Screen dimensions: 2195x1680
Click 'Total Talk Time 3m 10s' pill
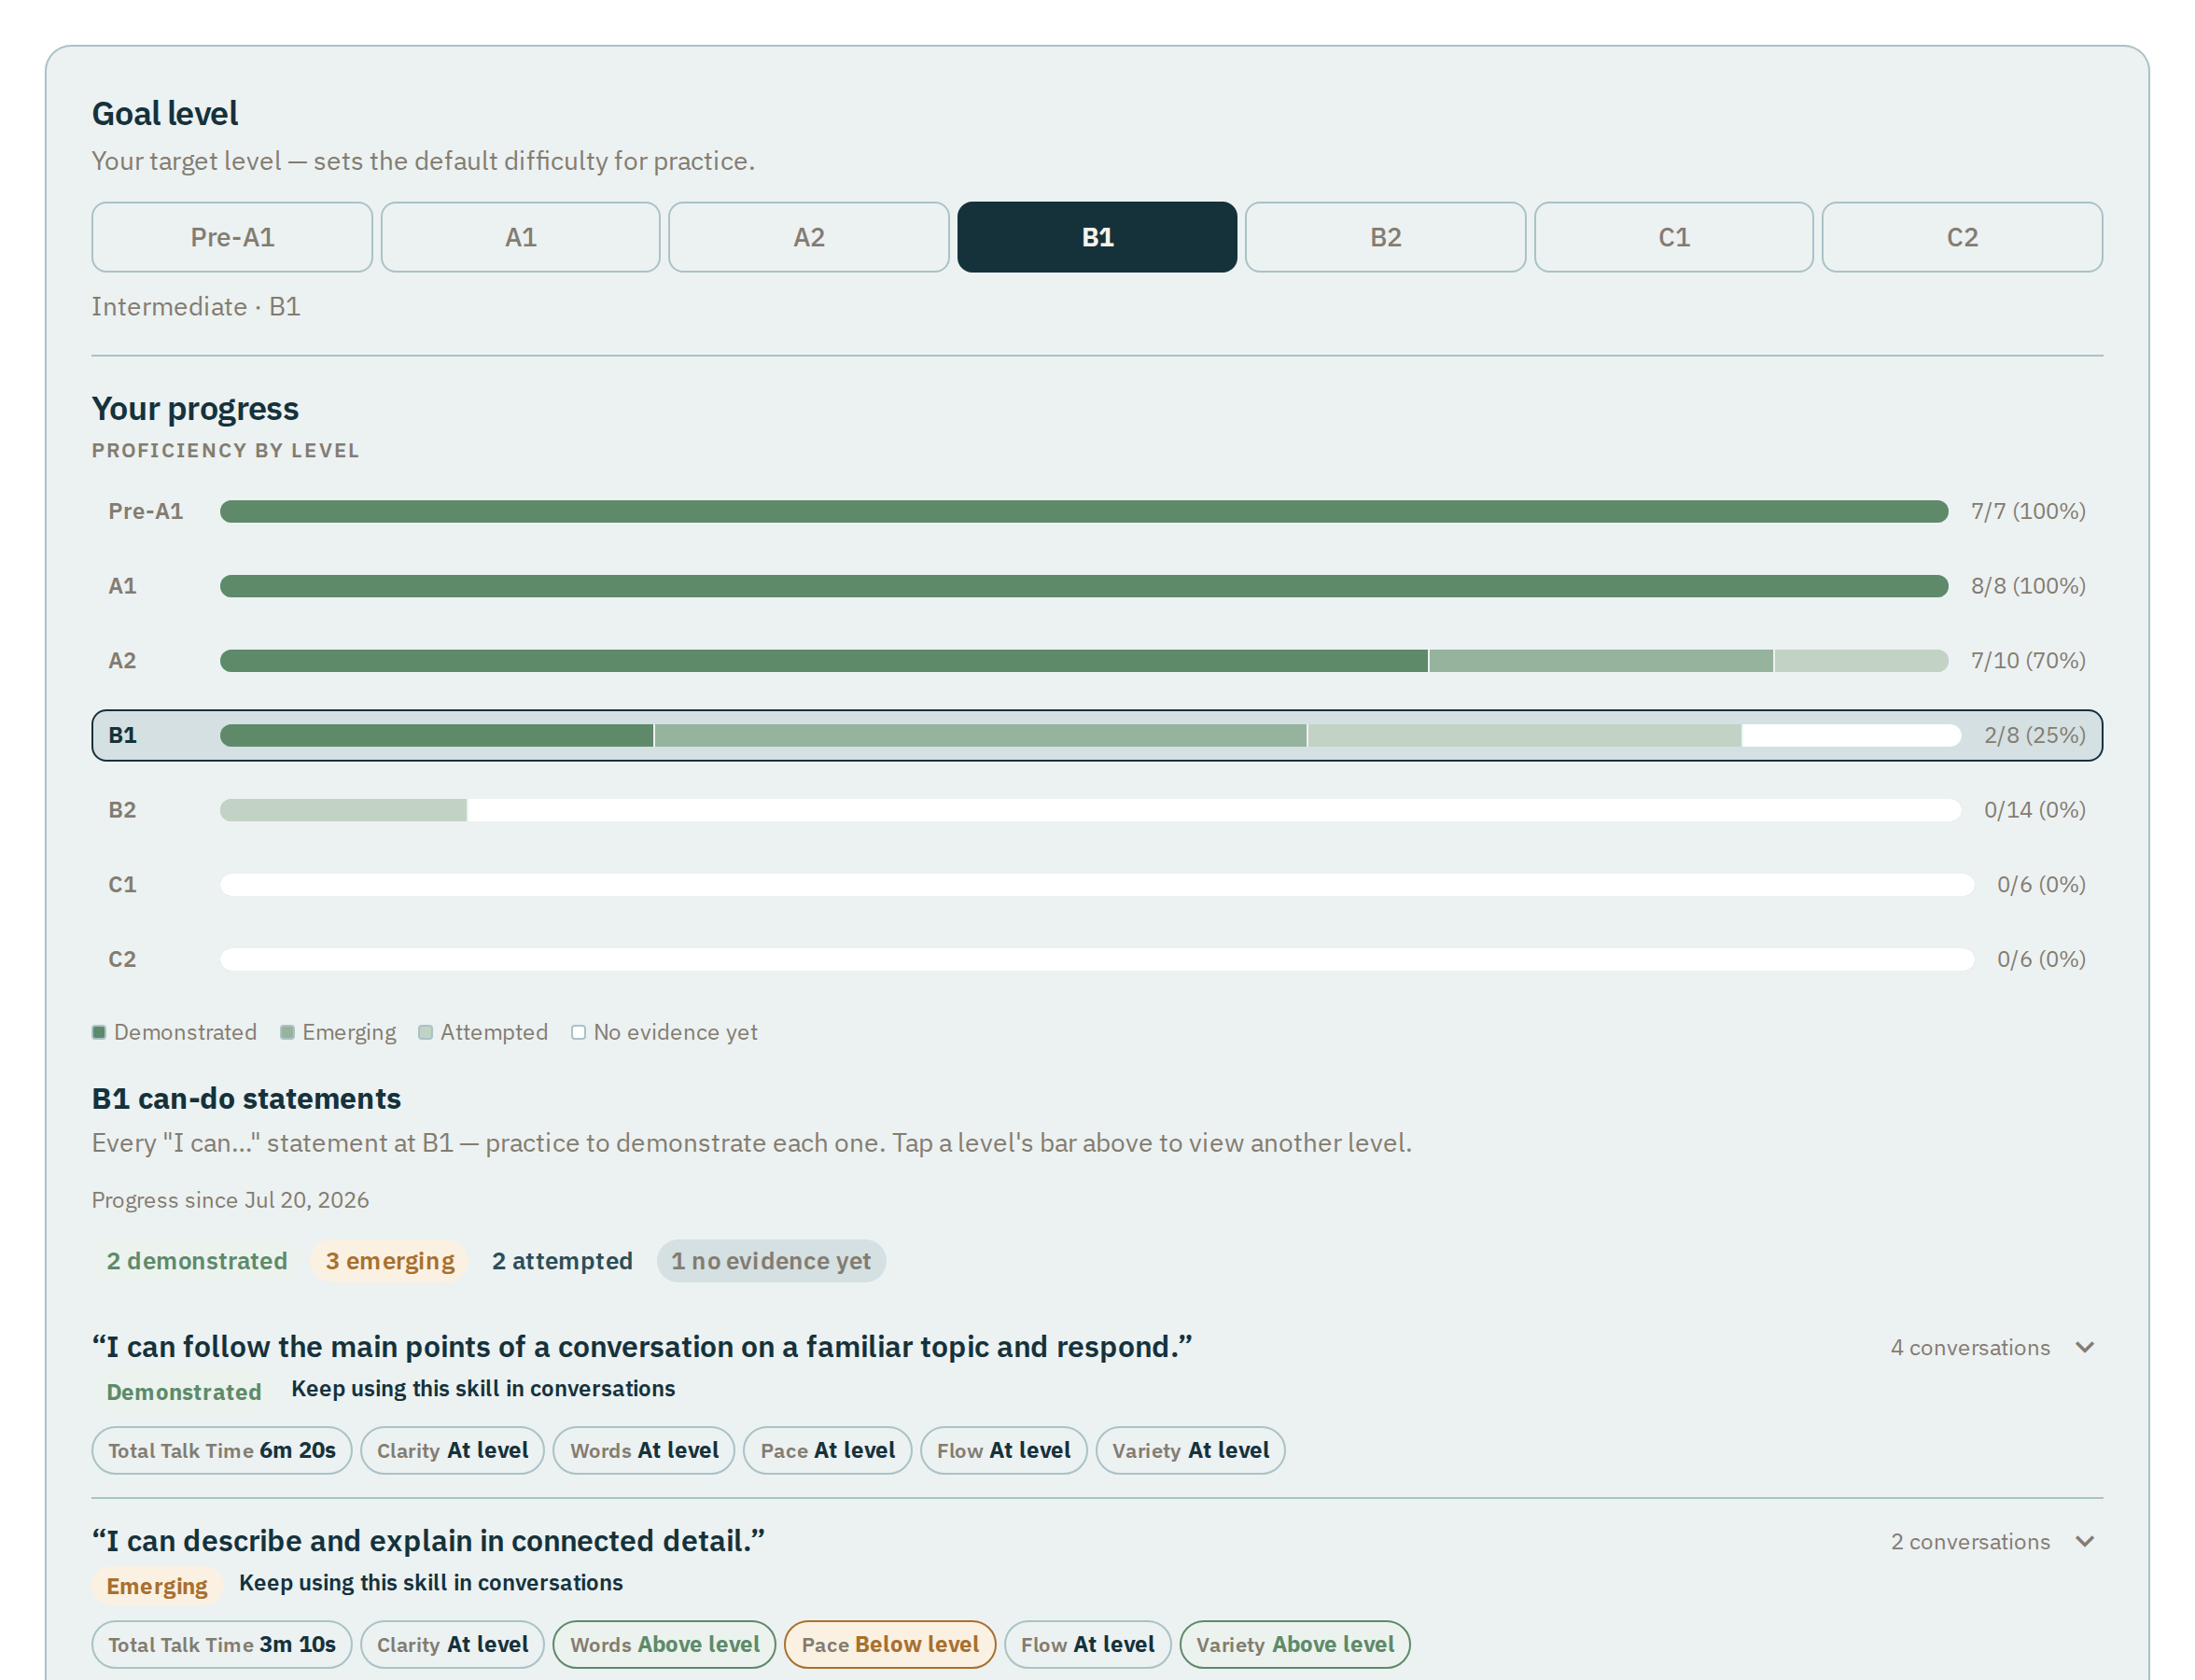222,1644
